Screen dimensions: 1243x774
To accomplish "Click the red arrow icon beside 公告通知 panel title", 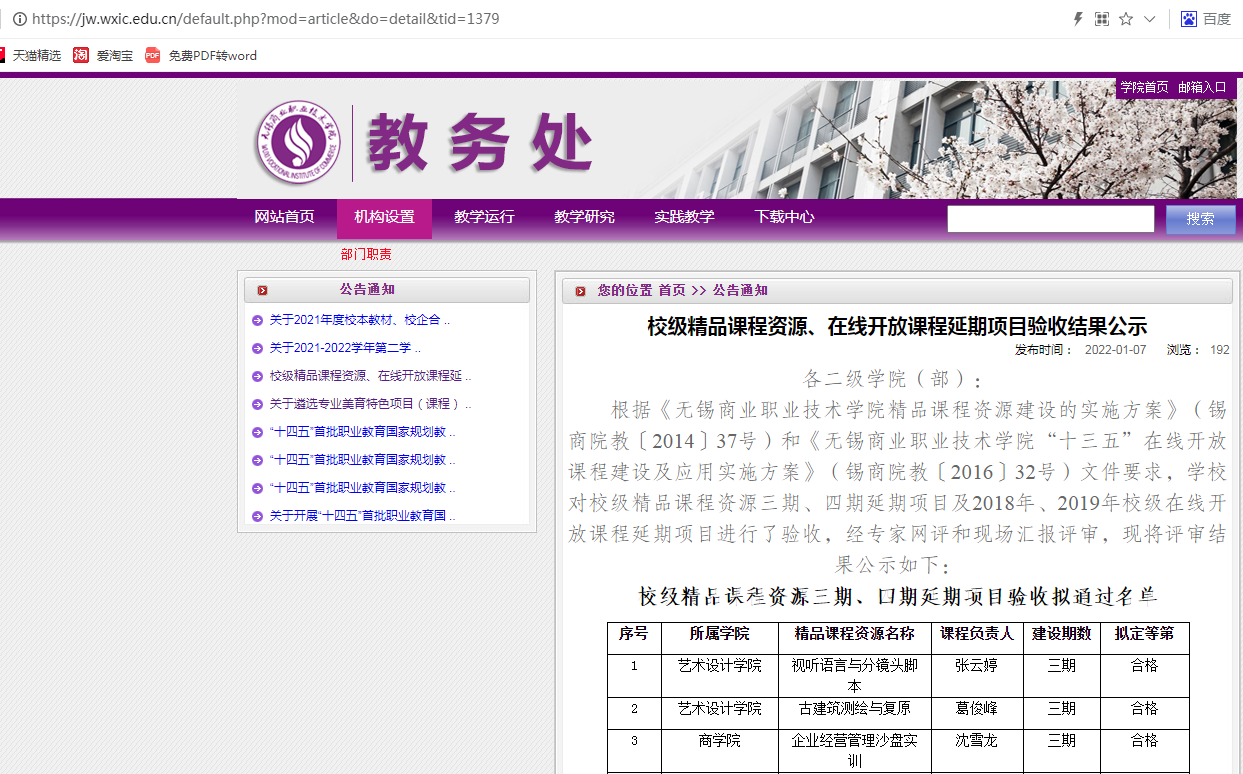I will pos(262,290).
